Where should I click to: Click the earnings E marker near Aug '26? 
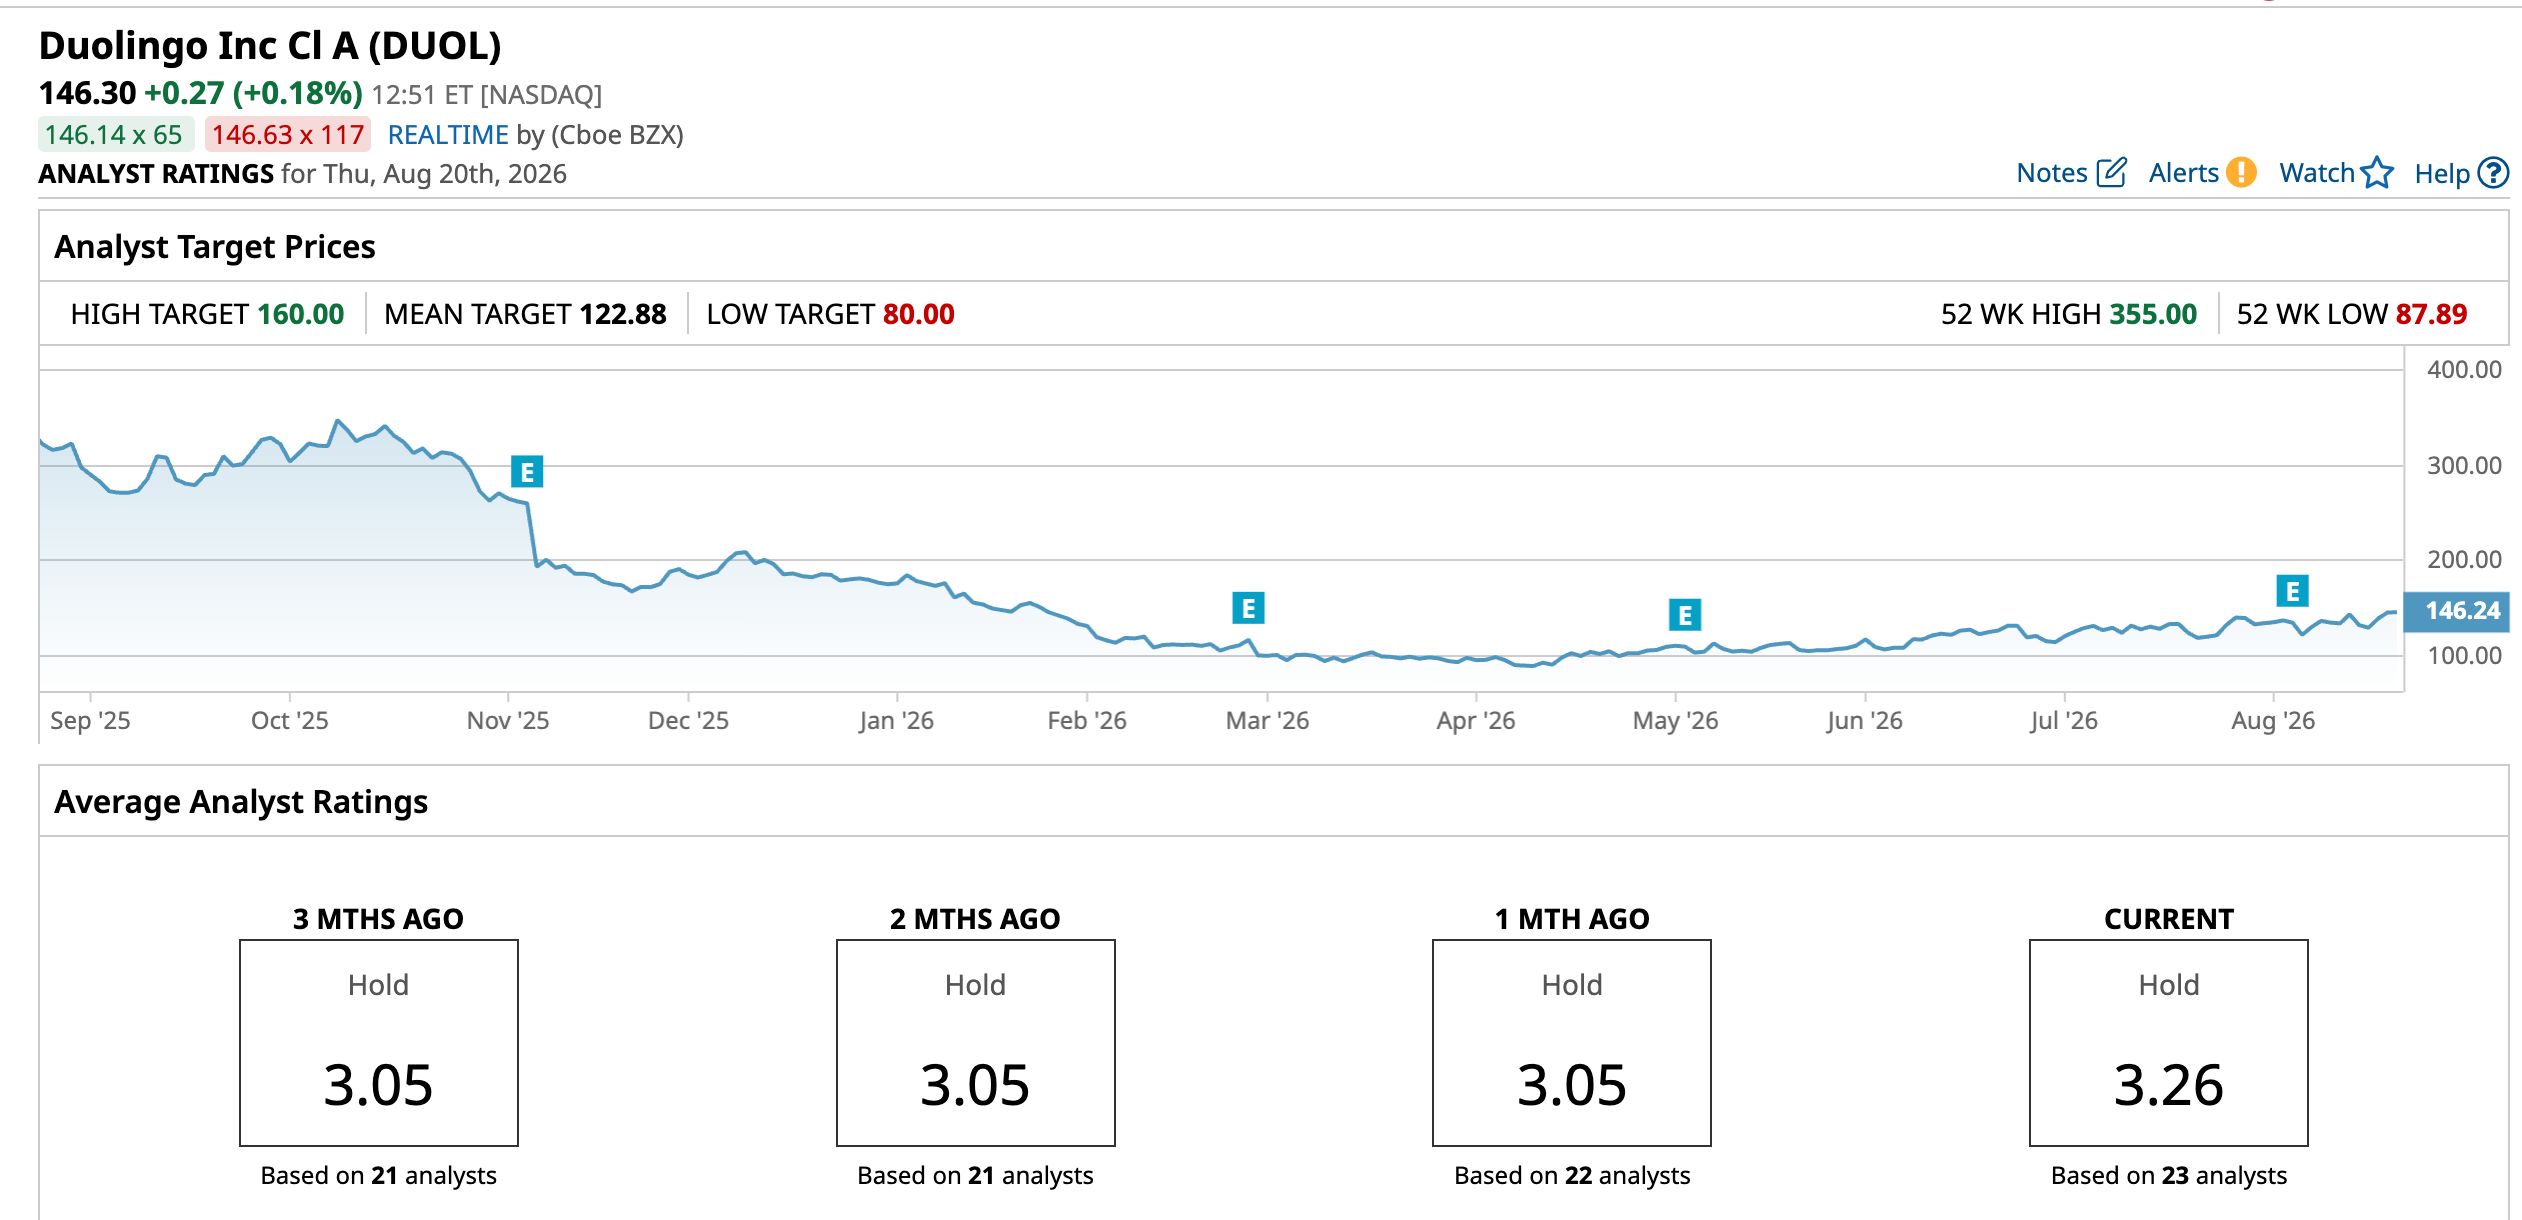[2292, 591]
